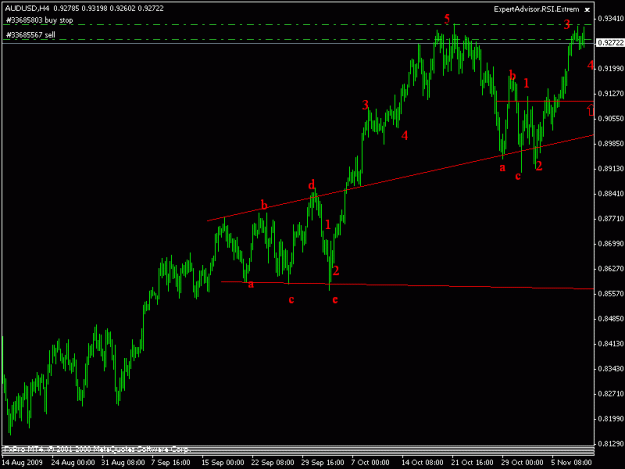Click the wave label 5 at the top
625x469 pixels.
[447, 18]
